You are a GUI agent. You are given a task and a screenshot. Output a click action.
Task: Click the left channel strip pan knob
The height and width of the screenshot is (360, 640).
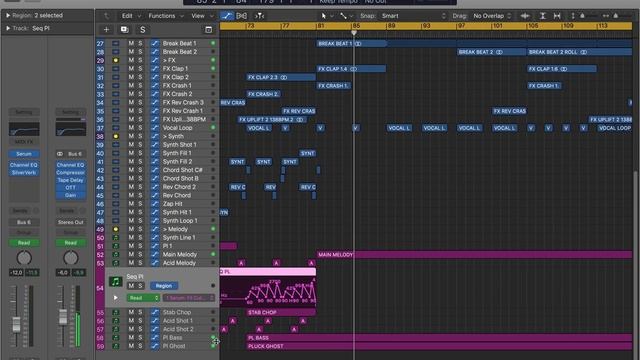(x=24, y=258)
